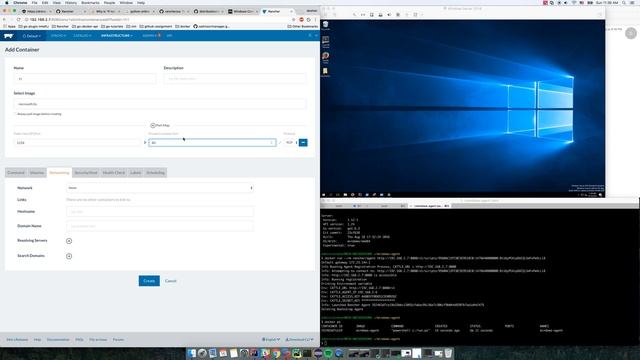Add a Search Domain
Image resolution: width=640 pixels, height=360 pixels.
pos(69,256)
